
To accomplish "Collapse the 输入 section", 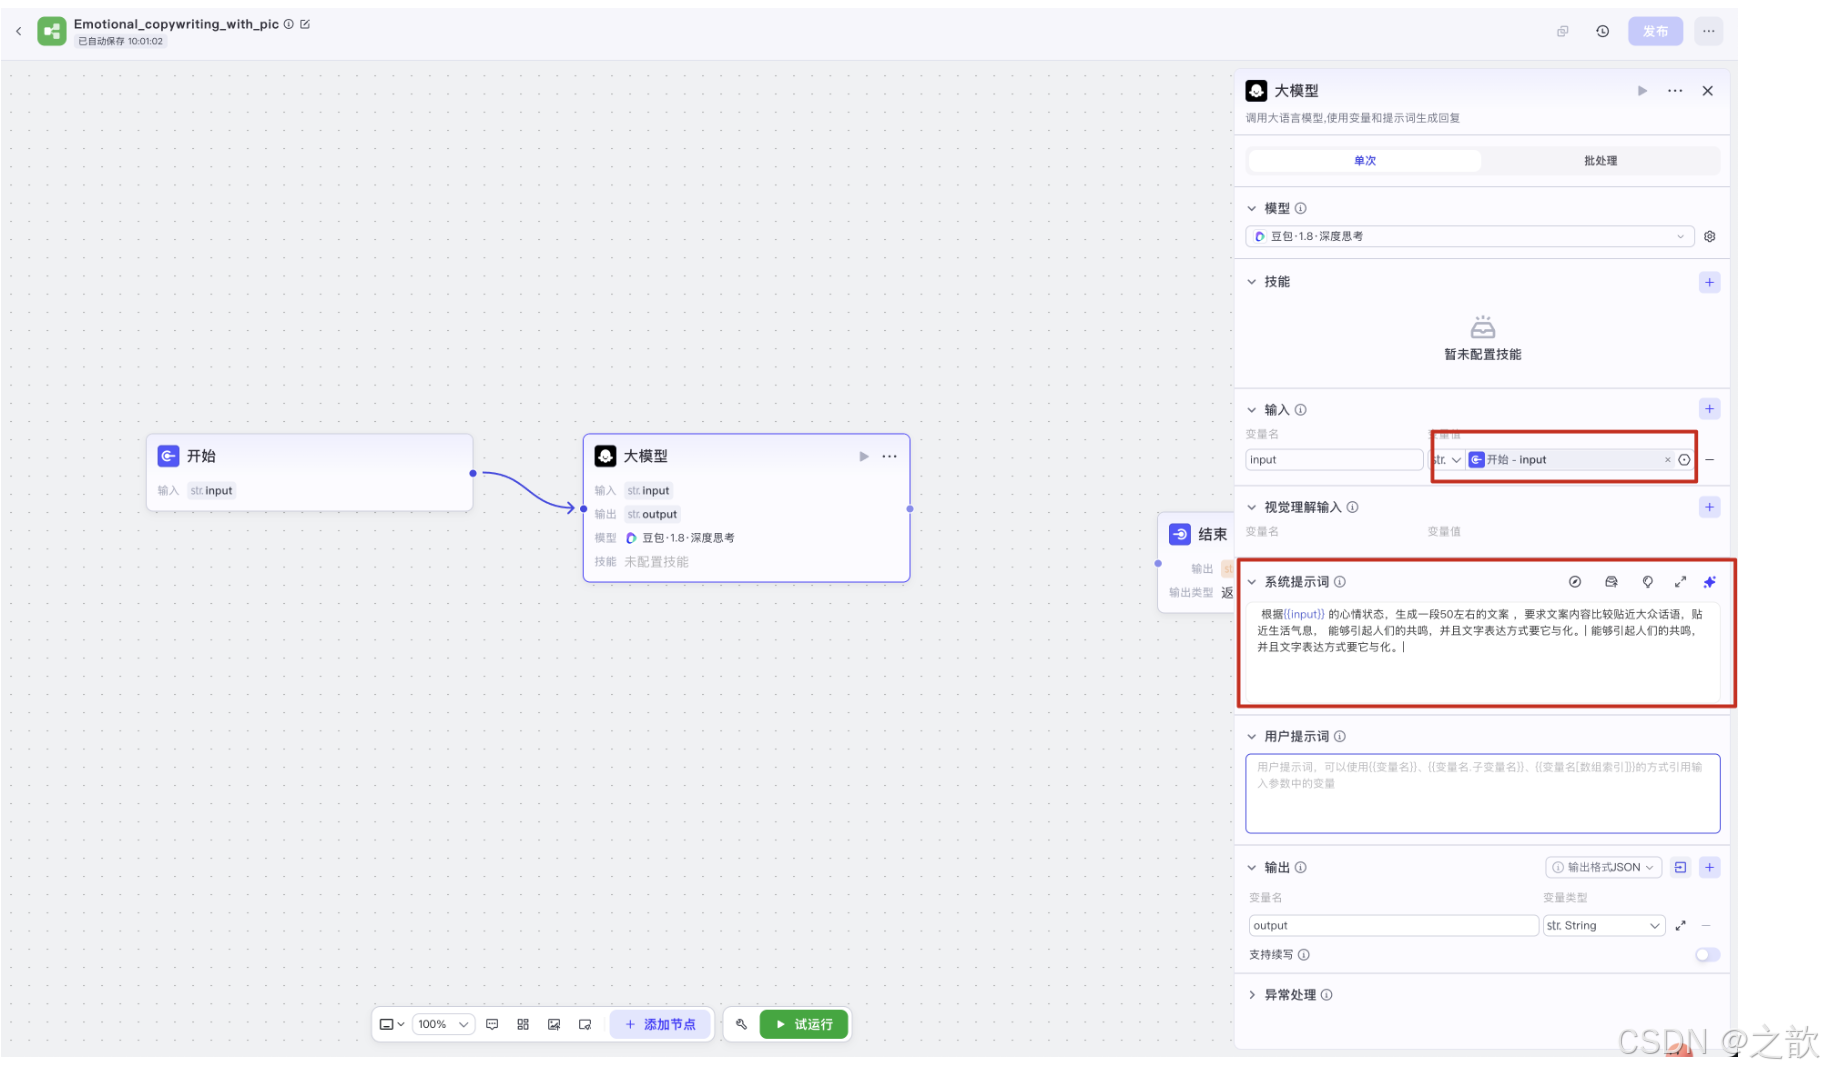I will click(x=1251, y=410).
